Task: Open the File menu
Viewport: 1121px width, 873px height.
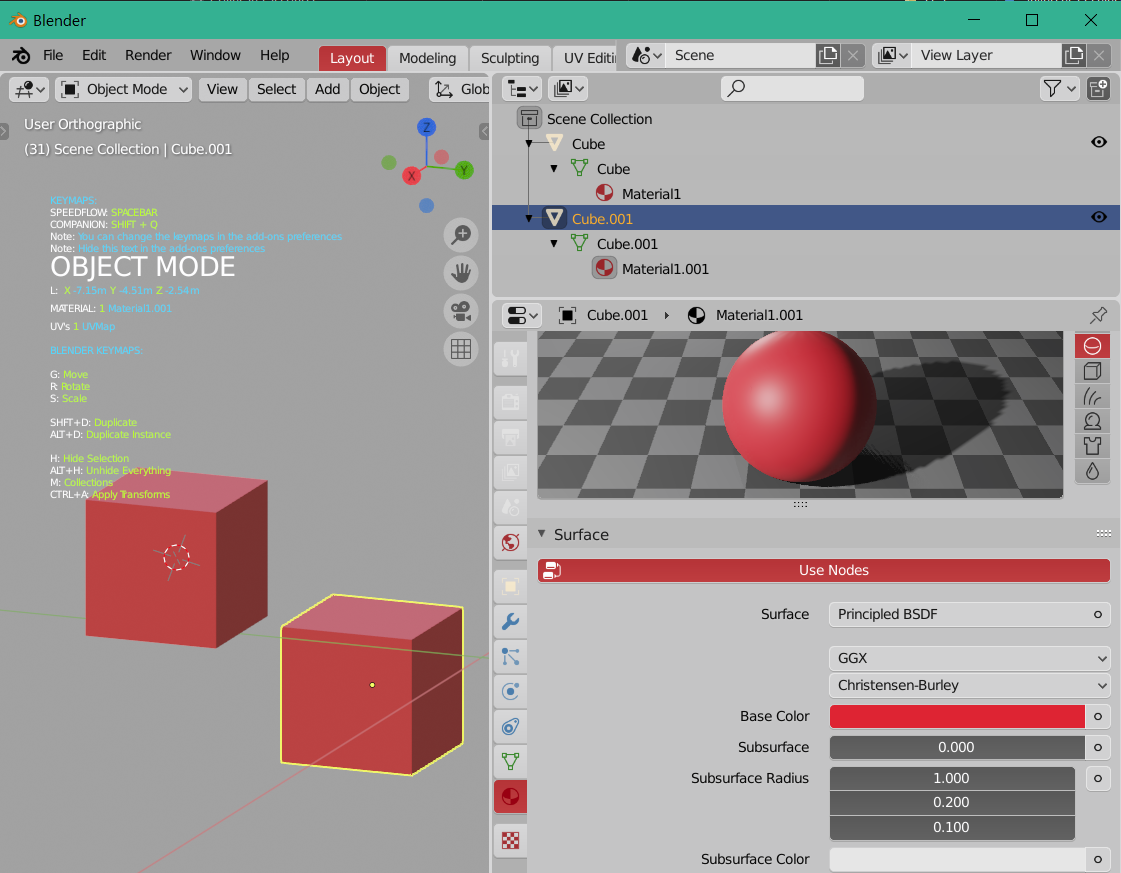Action: click(53, 55)
